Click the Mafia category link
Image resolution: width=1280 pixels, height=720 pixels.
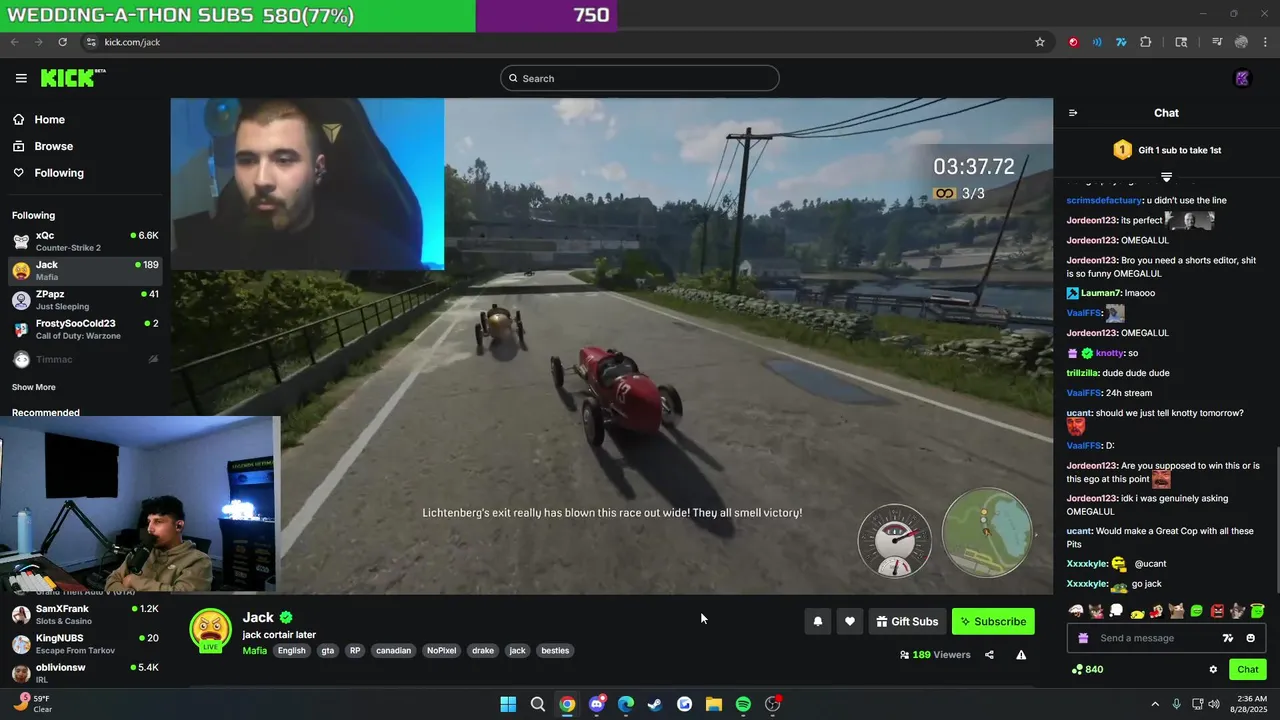tap(255, 650)
